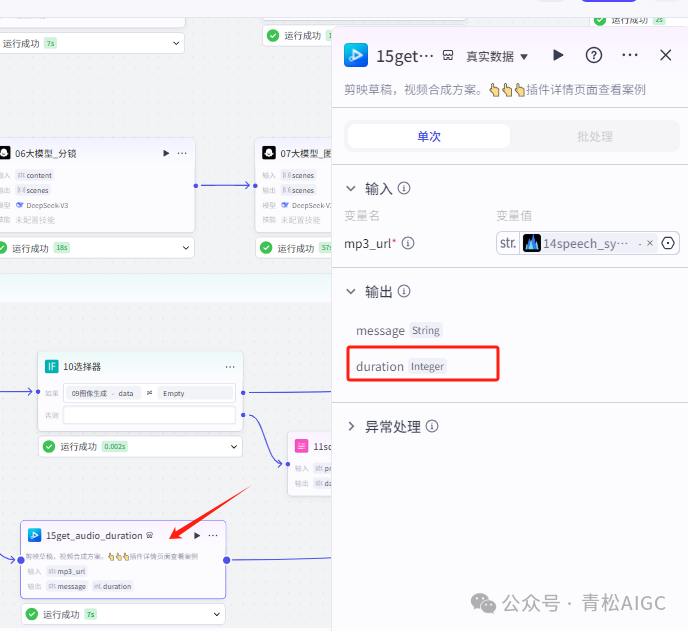The image size is (688, 631).
Task: Open the 真实数据 dropdown
Action: (x=497, y=57)
